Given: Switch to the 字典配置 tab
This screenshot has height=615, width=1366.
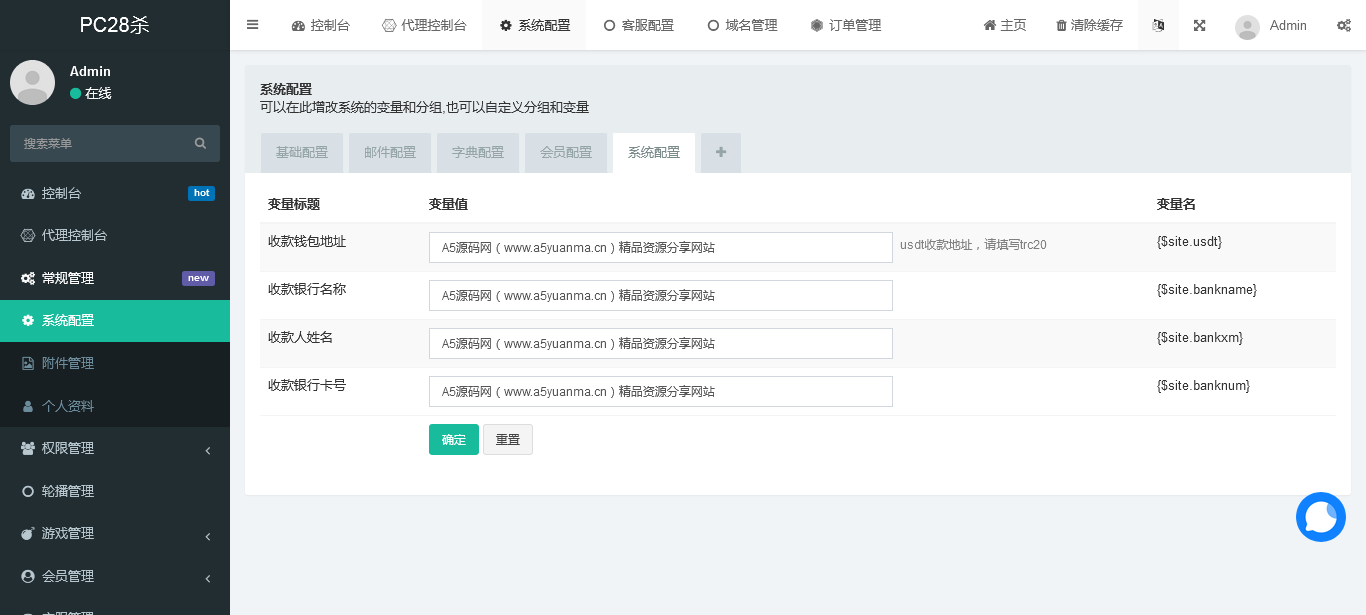Looking at the screenshot, I should 478,153.
